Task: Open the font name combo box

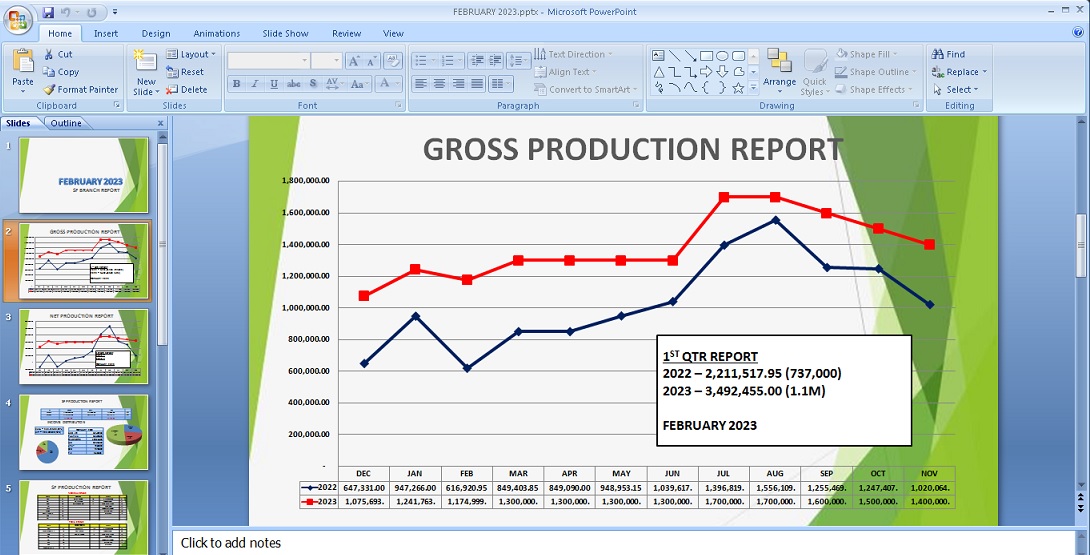Action: pos(268,61)
